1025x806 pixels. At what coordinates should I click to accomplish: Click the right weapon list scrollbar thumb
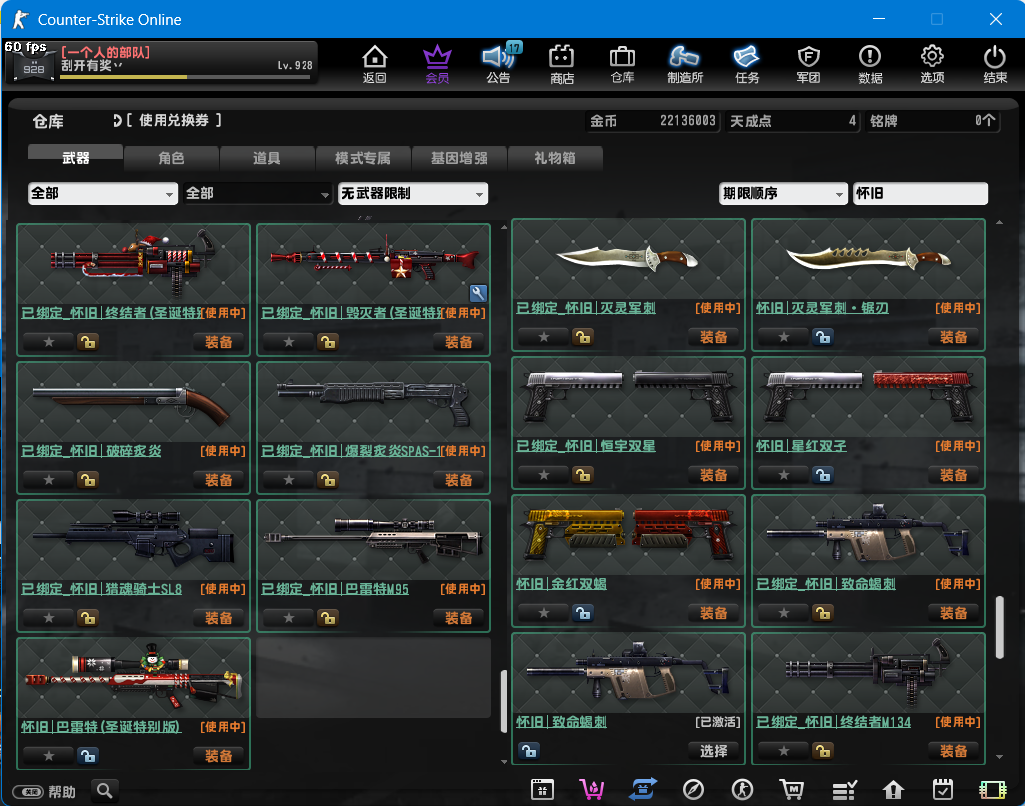[1000, 628]
